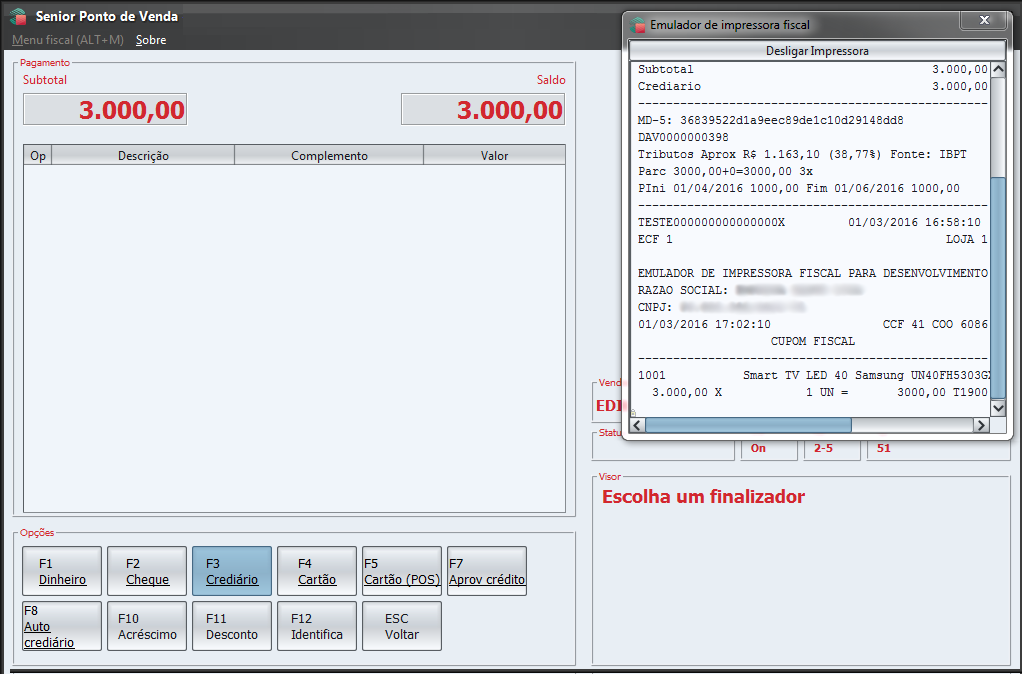Click the Complemento column header
The image size is (1022, 674).
[x=329, y=156]
